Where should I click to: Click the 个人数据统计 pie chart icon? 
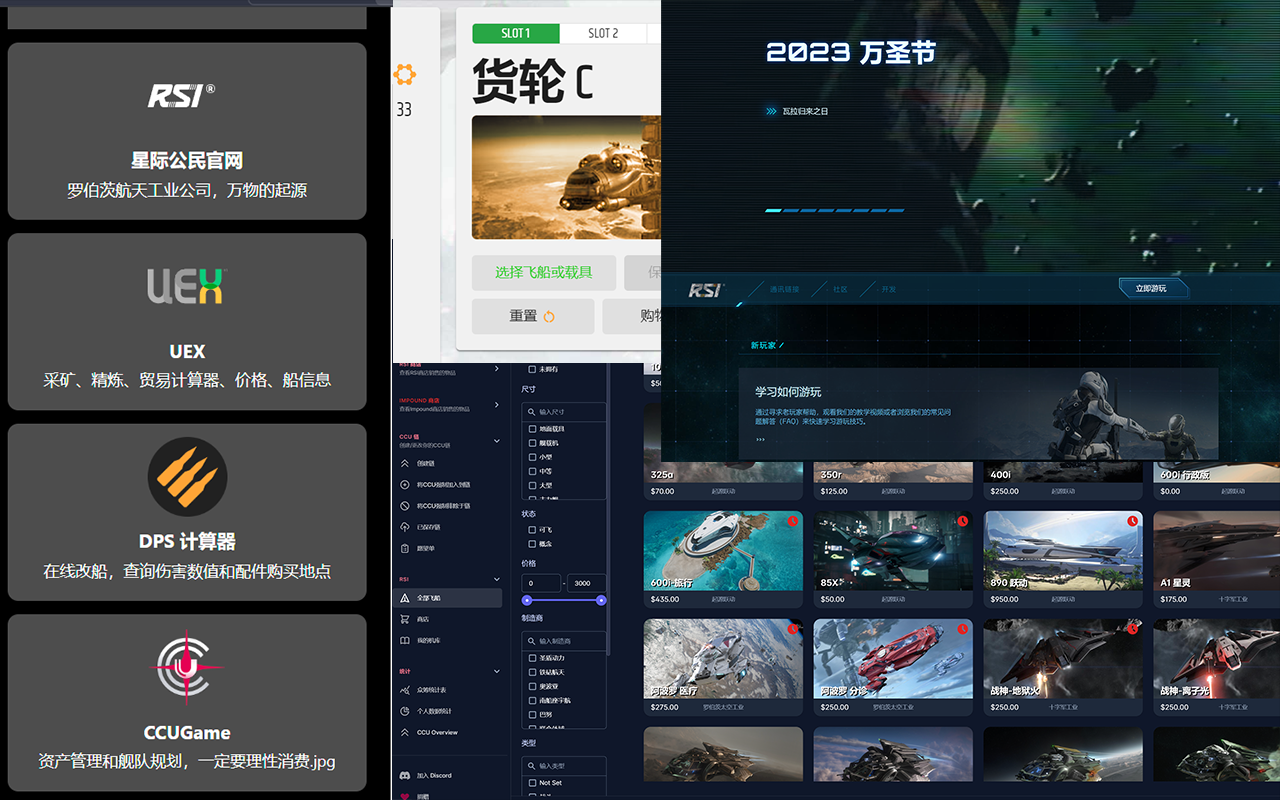405,711
